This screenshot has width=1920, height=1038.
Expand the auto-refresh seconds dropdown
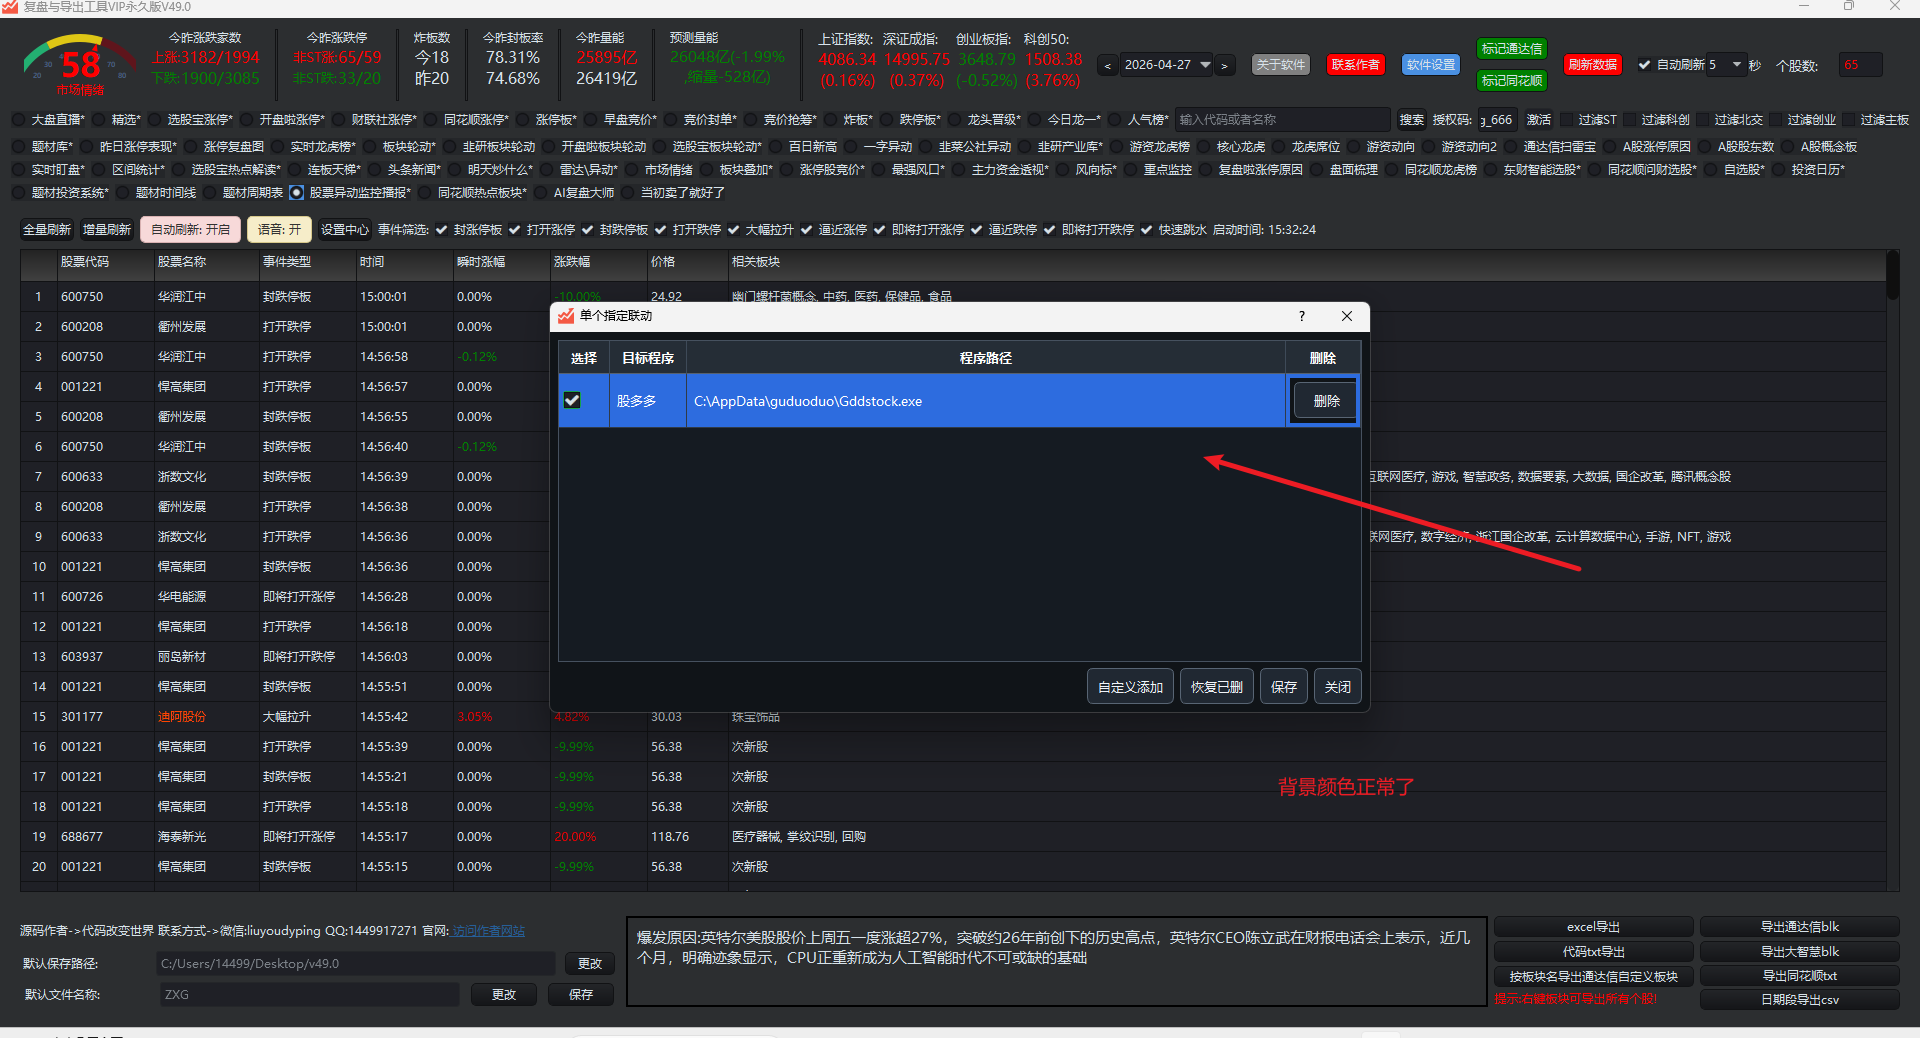[1736, 65]
